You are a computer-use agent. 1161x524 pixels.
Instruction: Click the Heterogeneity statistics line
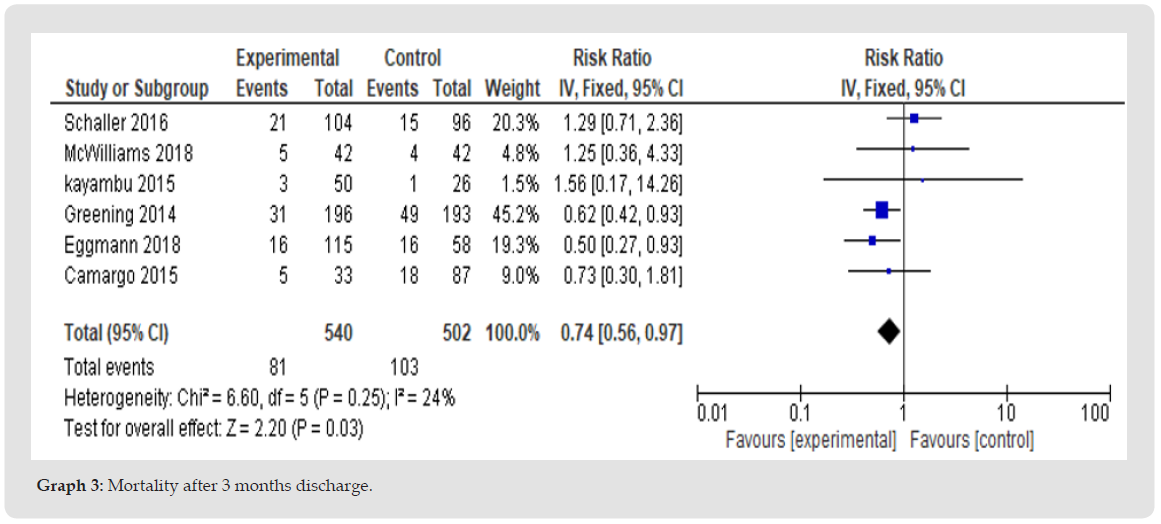pyautogui.click(x=259, y=398)
